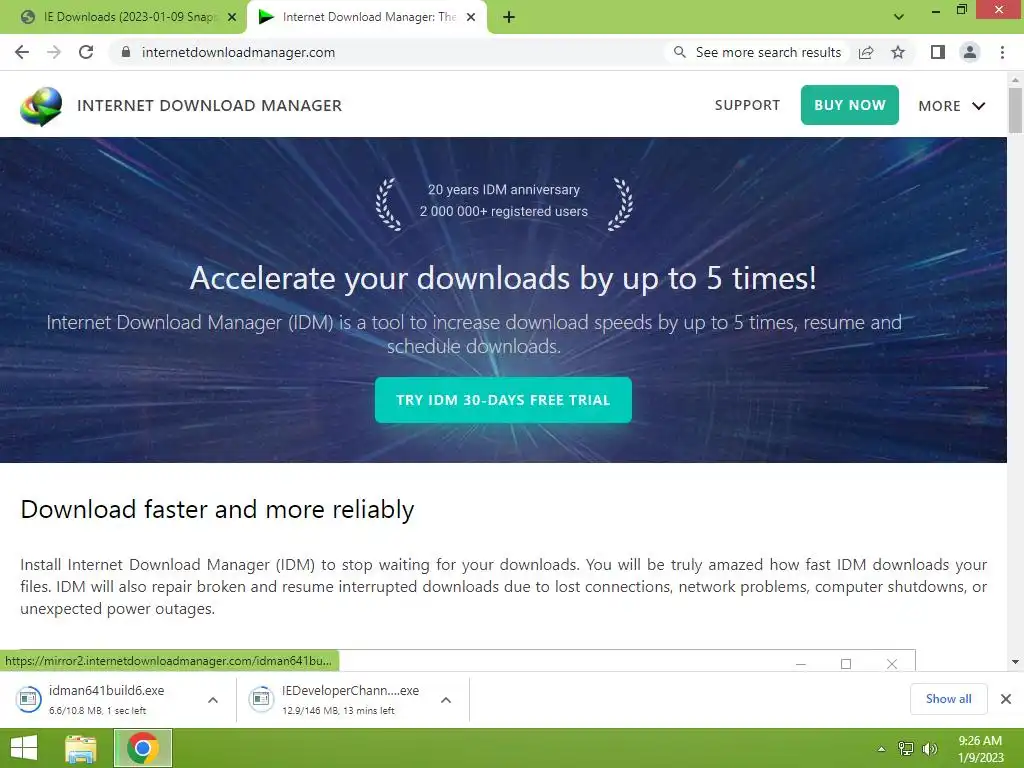This screenshot has height=768, width=1024.
Task: Expand the MORE menu
Action: tap(952, 106)
